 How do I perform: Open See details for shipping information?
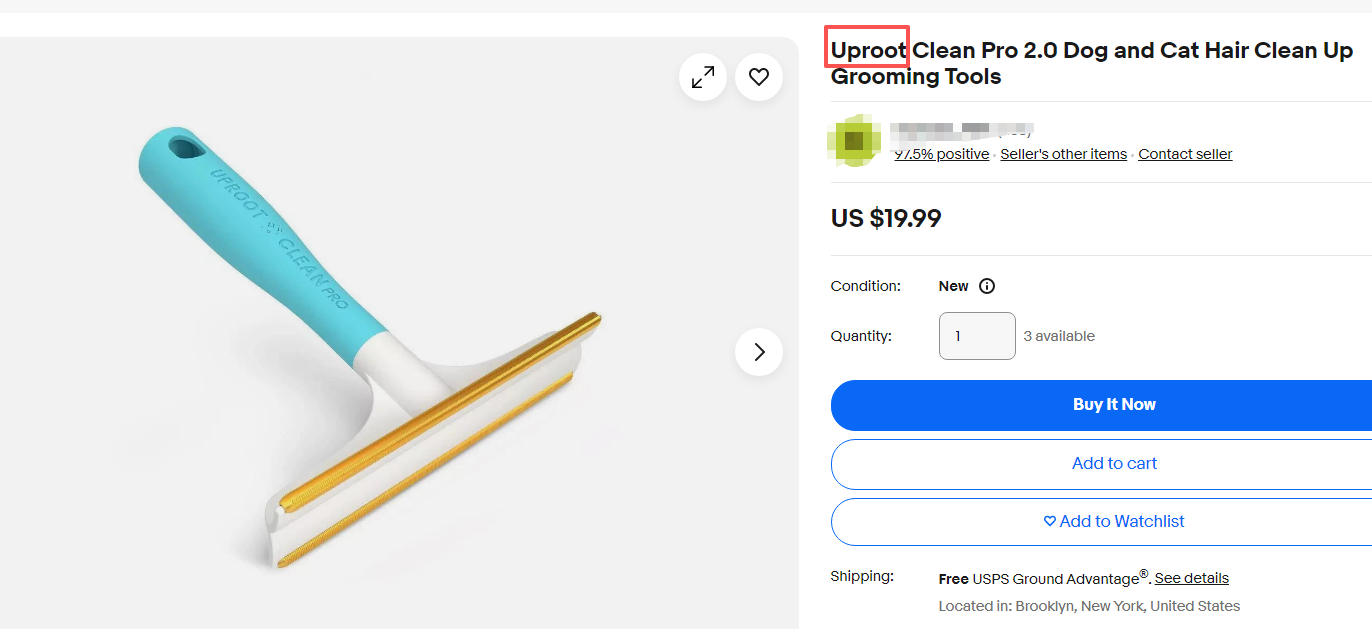(x=1191, y=578)
